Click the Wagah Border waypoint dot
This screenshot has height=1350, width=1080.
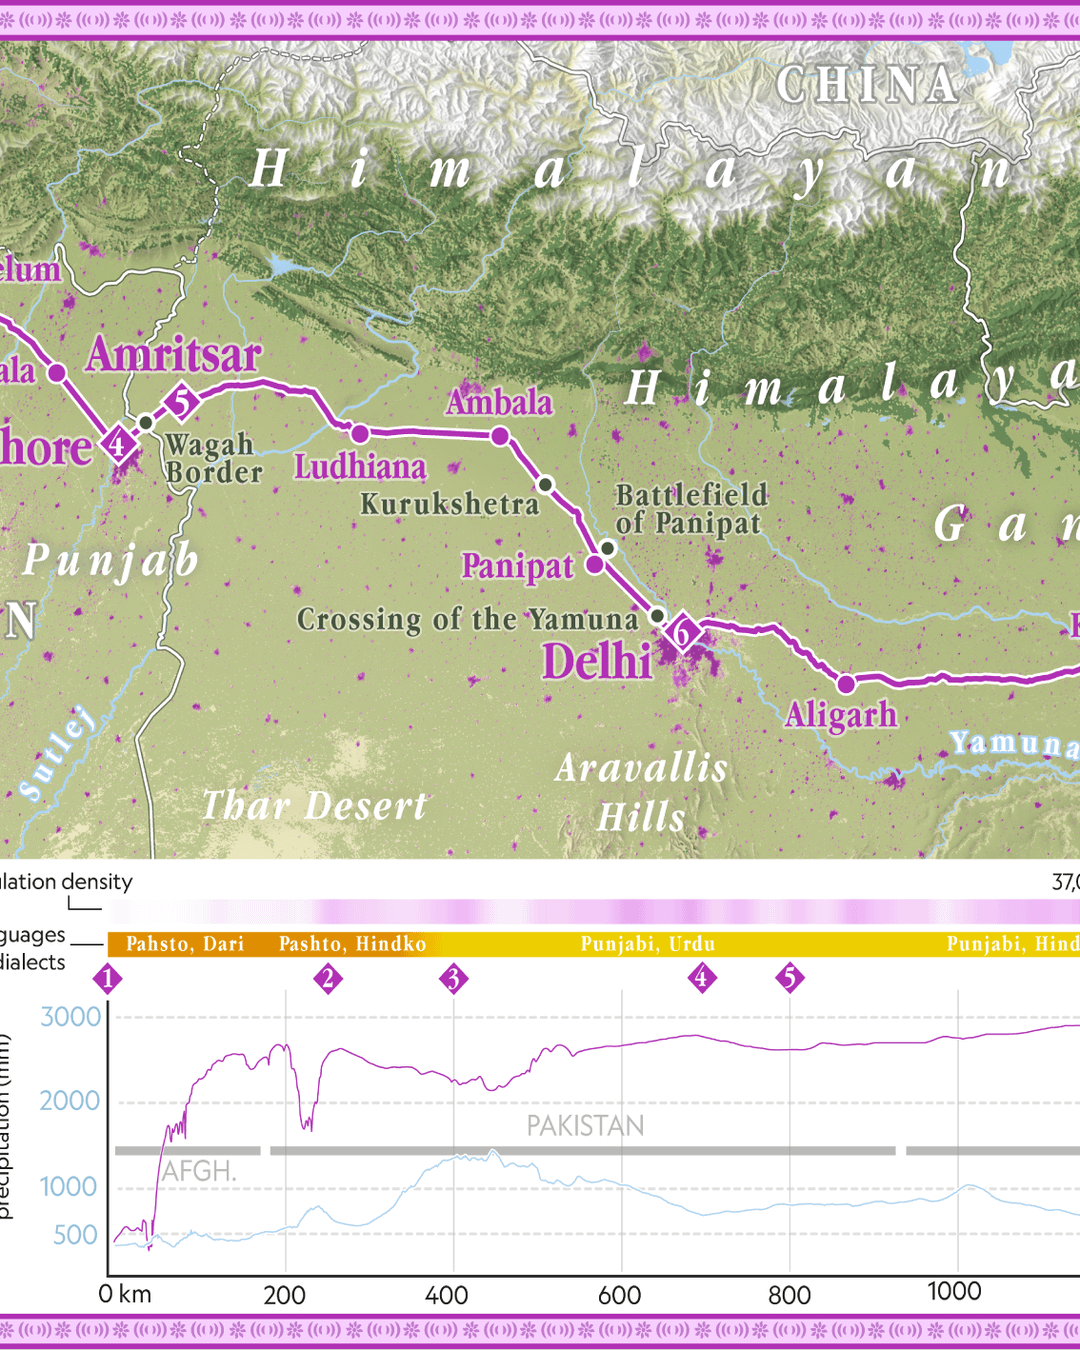[146, 423]
